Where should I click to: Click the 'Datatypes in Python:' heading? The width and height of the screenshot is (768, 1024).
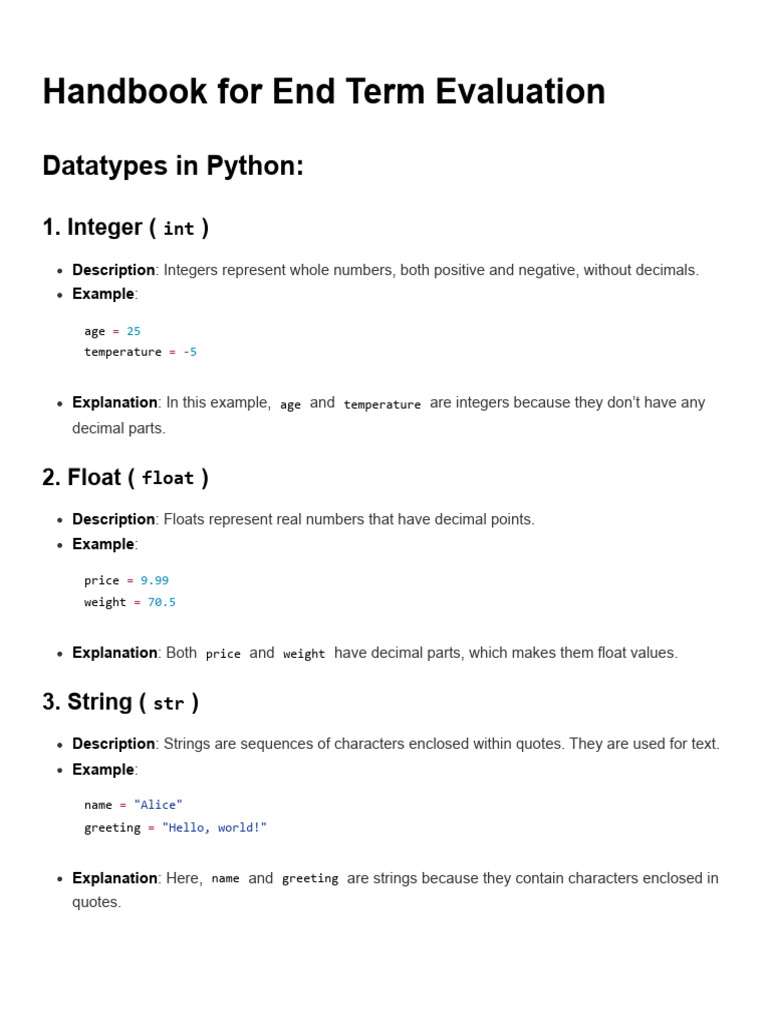click(x=172, y=166)
